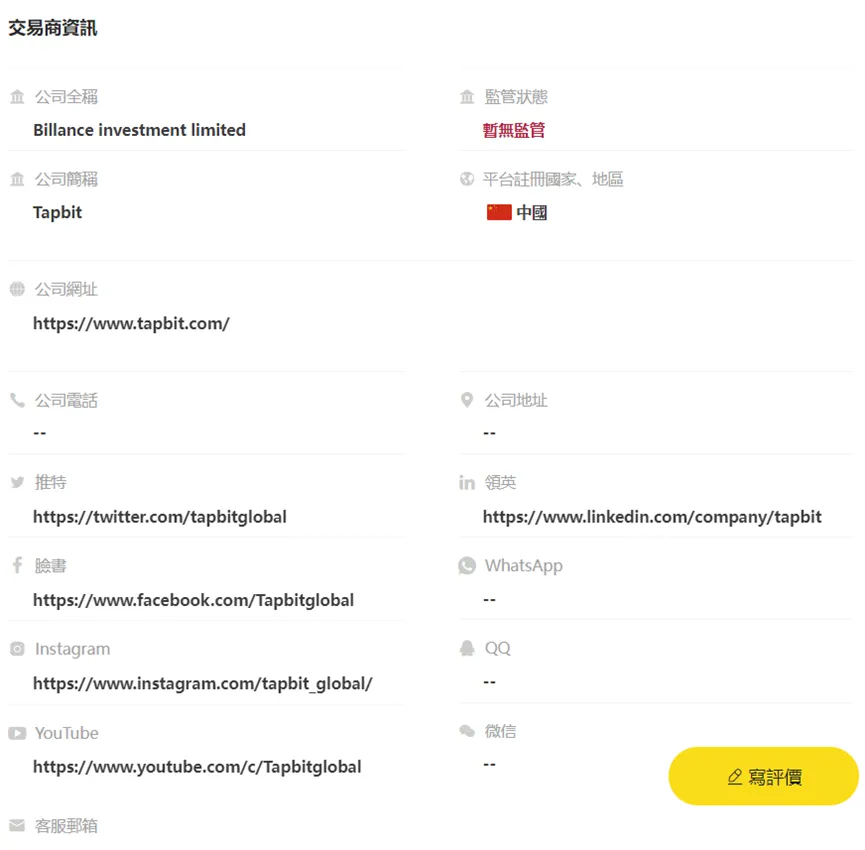Click the WeChat bubbles icon beside 微信
Screen dimensions: 865x850
(x=467, y=731)
